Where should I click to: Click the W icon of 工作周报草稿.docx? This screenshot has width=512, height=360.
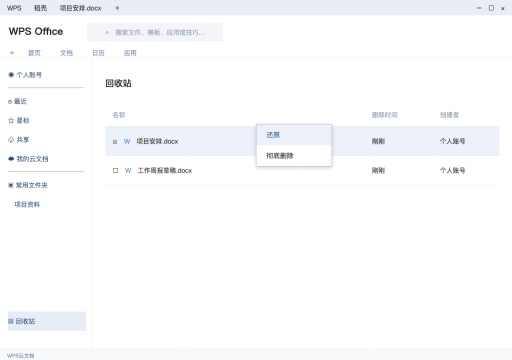tap(128, 170)
